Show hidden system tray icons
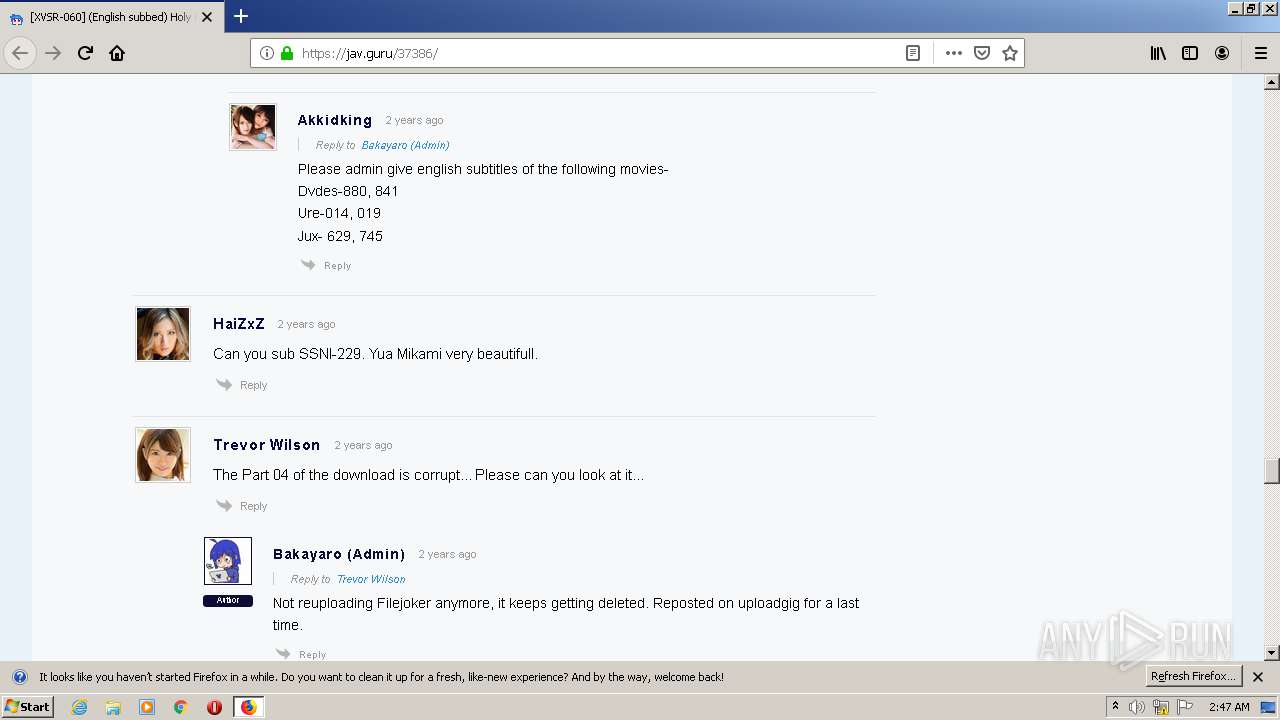The image size is (1280, 720). click(1116, 707)
